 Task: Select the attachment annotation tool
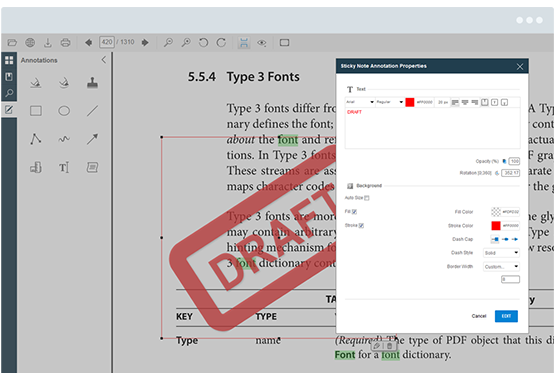pos(36,167)
